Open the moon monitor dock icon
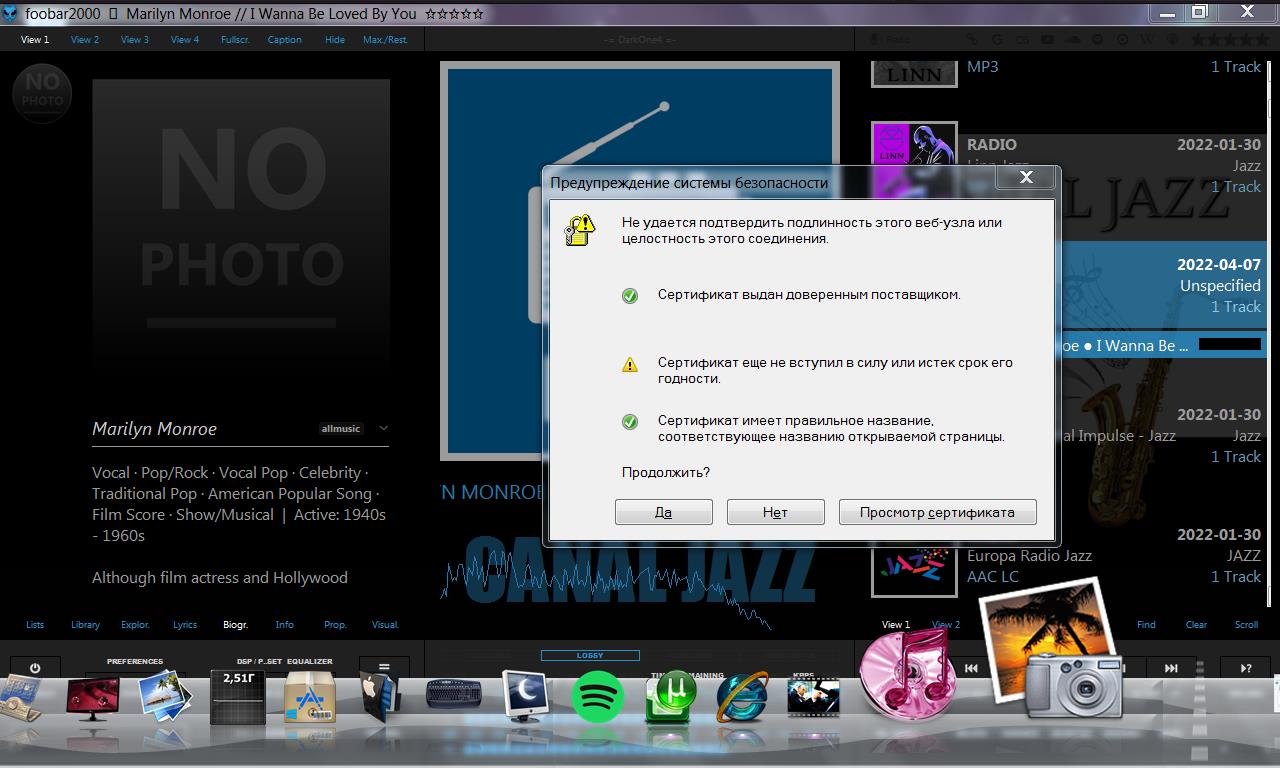 526,696
